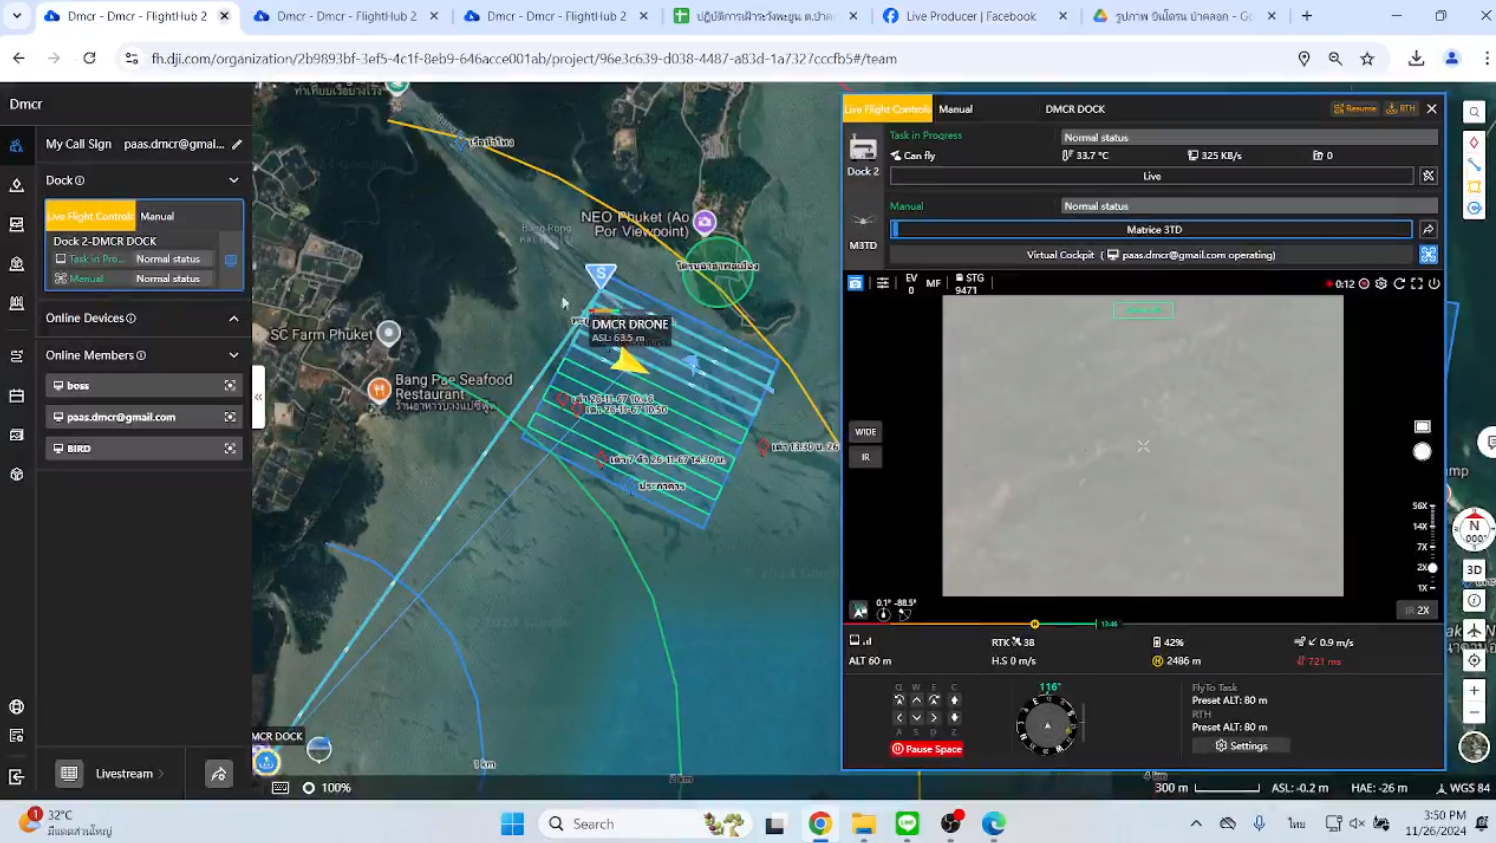Zoom in the map with plus

[x=1474, y=690]
